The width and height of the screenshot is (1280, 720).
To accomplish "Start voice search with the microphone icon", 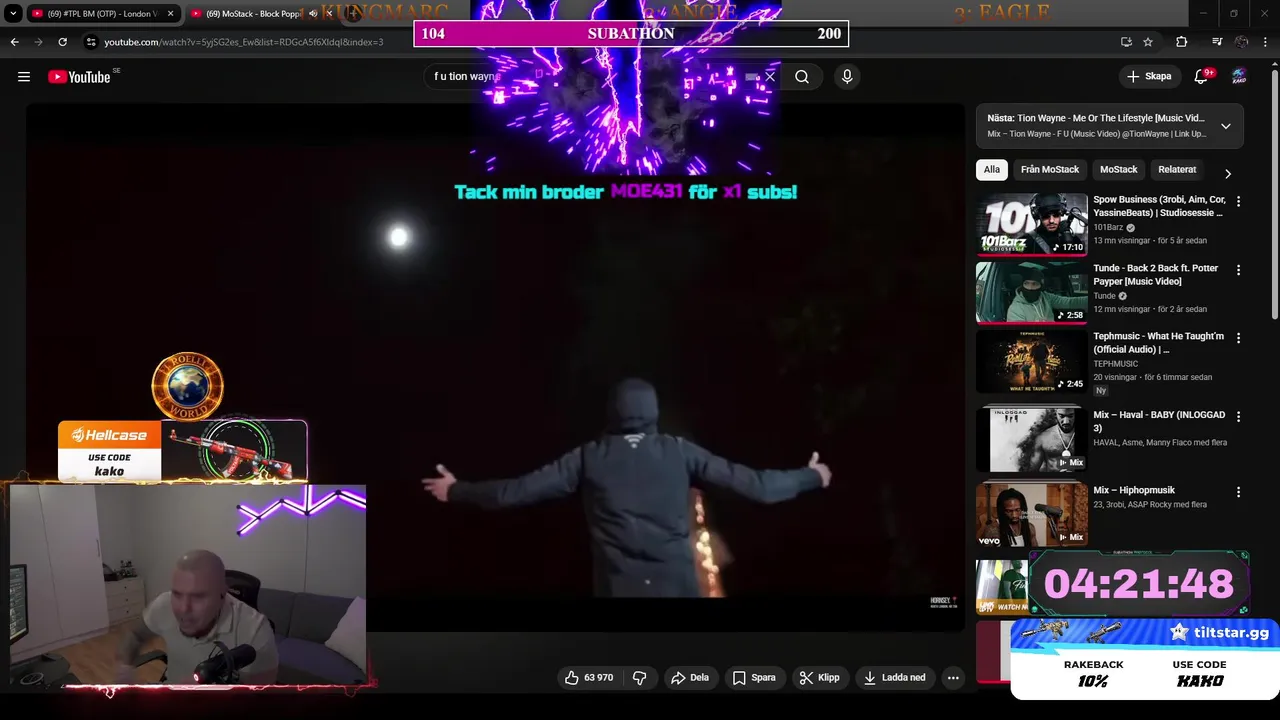I will coord(847,77).
